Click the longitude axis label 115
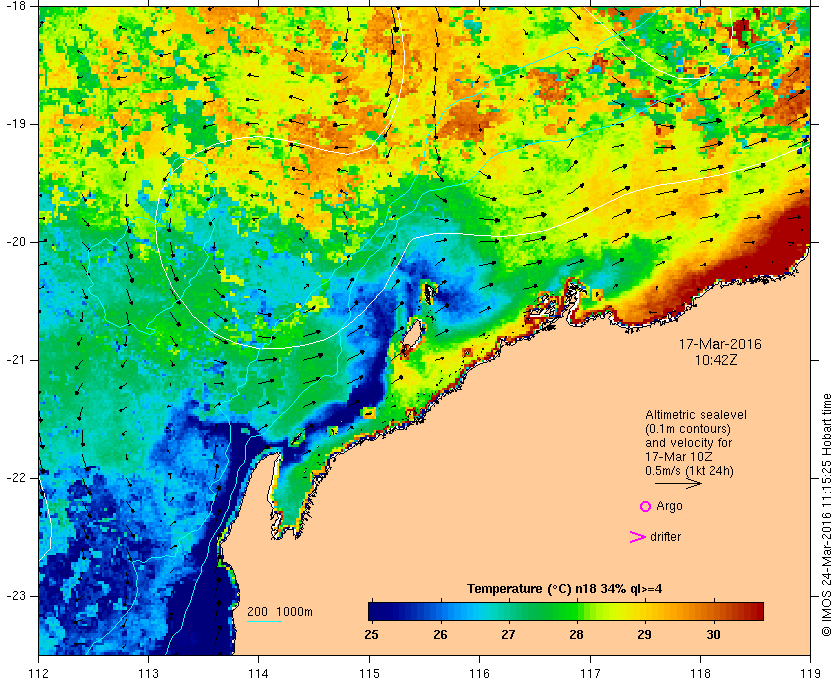The width and height of the screenshot is (840, 680). point(369,673)
